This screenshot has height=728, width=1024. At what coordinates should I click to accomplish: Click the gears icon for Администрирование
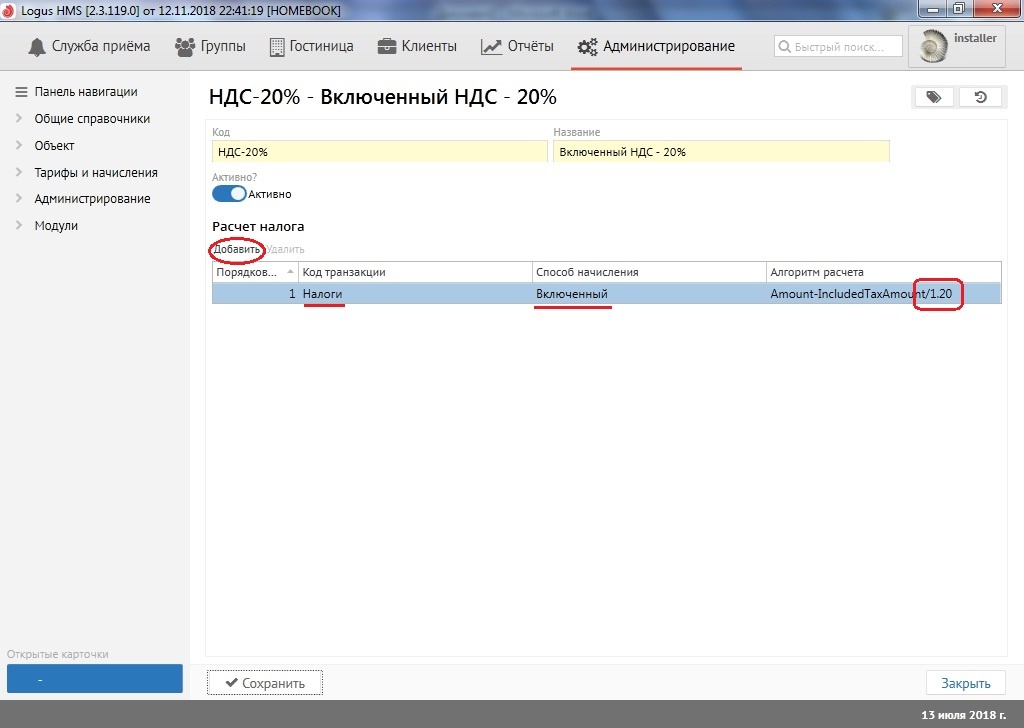(x=587, y=47)
